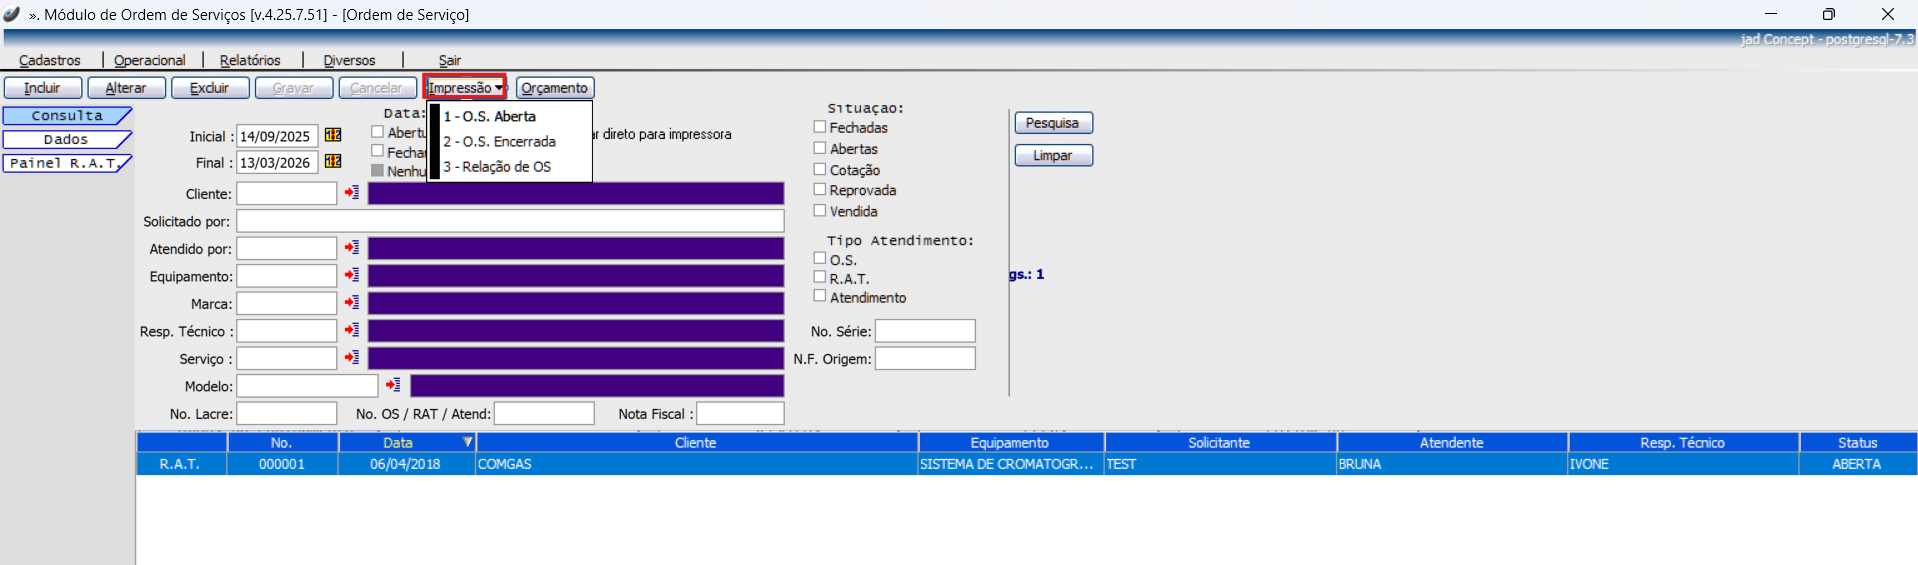Select '1 - O.S. Aberta' print option
This screenshot has width=1918, height=565.
pos(490,116)
